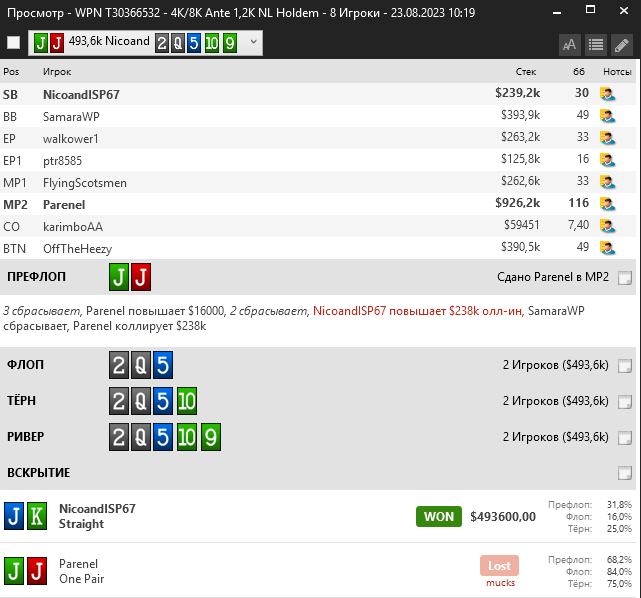Click the font size AA icon
The height and width of the screenshot is (598, 641).
(x=569, y=45)
